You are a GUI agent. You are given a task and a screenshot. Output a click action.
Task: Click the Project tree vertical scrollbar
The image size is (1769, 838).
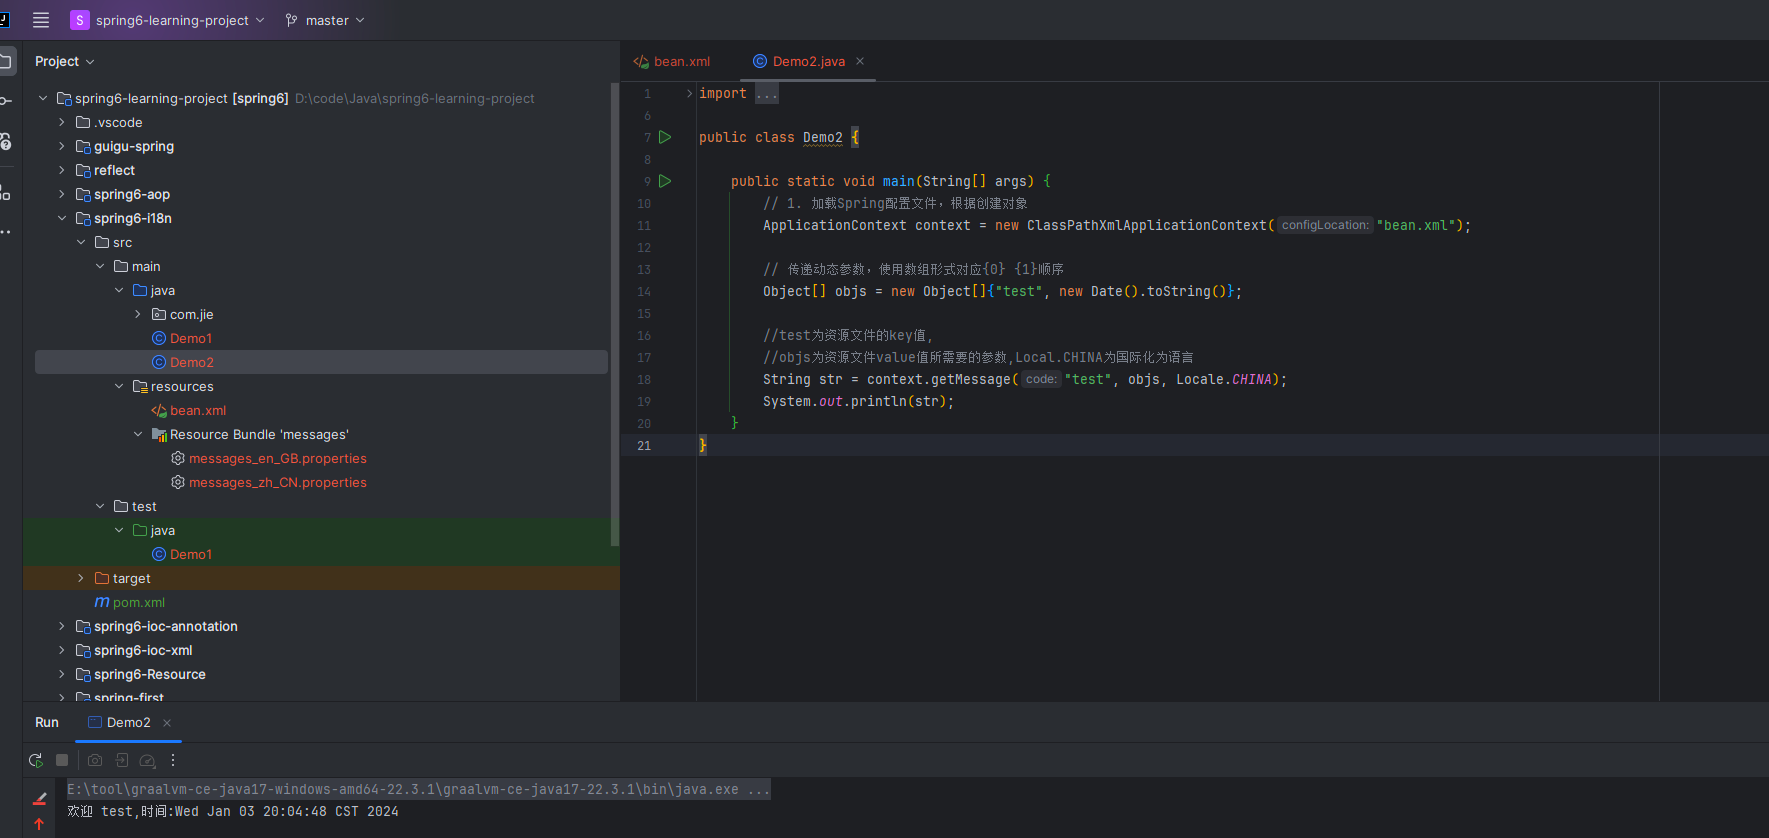coord(614,314)
